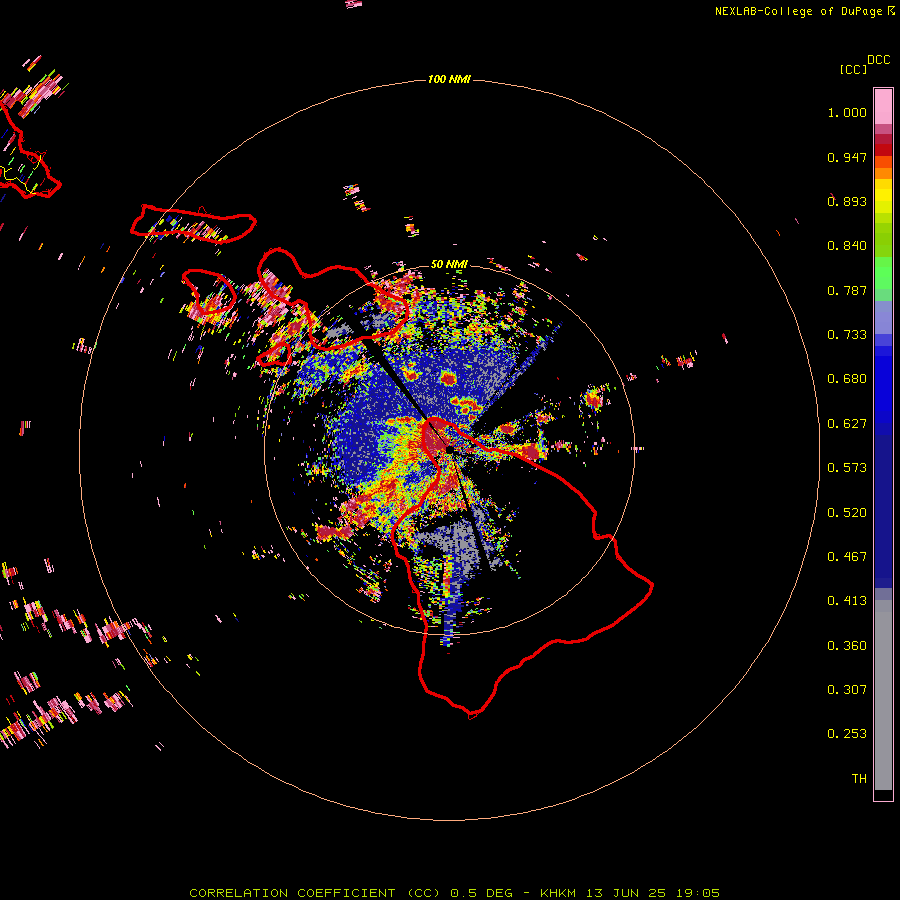Click the 0.627 legend value
This screenshot has height=900, width=900.
847,424
